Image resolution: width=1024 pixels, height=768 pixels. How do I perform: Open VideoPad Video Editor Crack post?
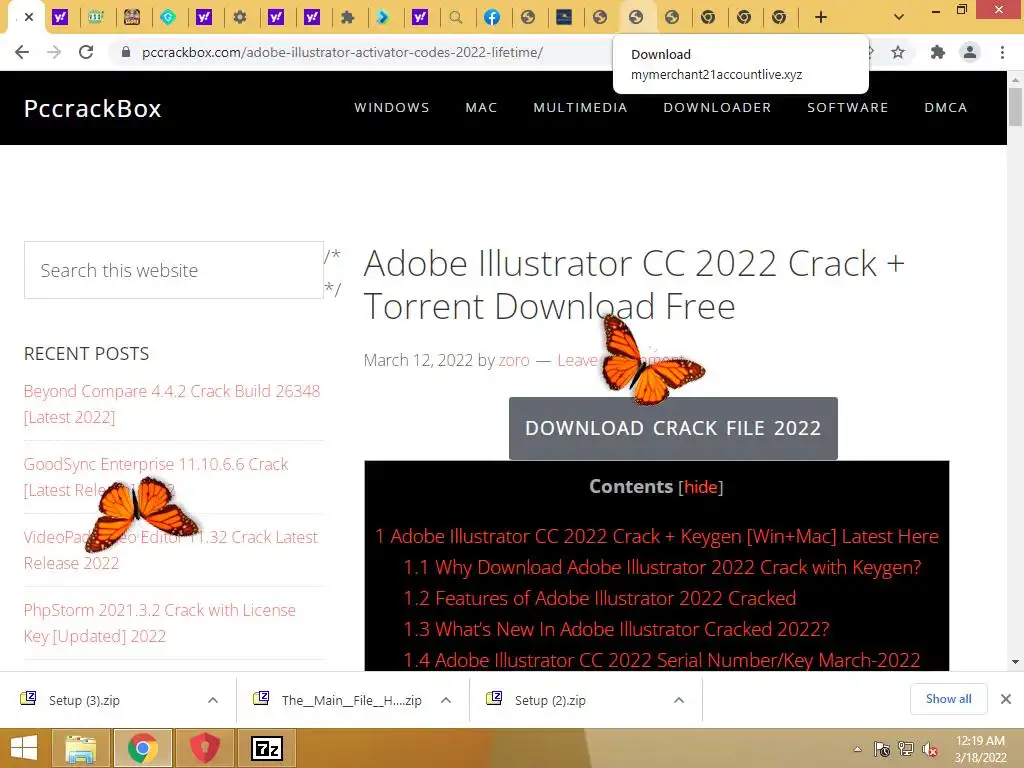(x=170, y=550)
